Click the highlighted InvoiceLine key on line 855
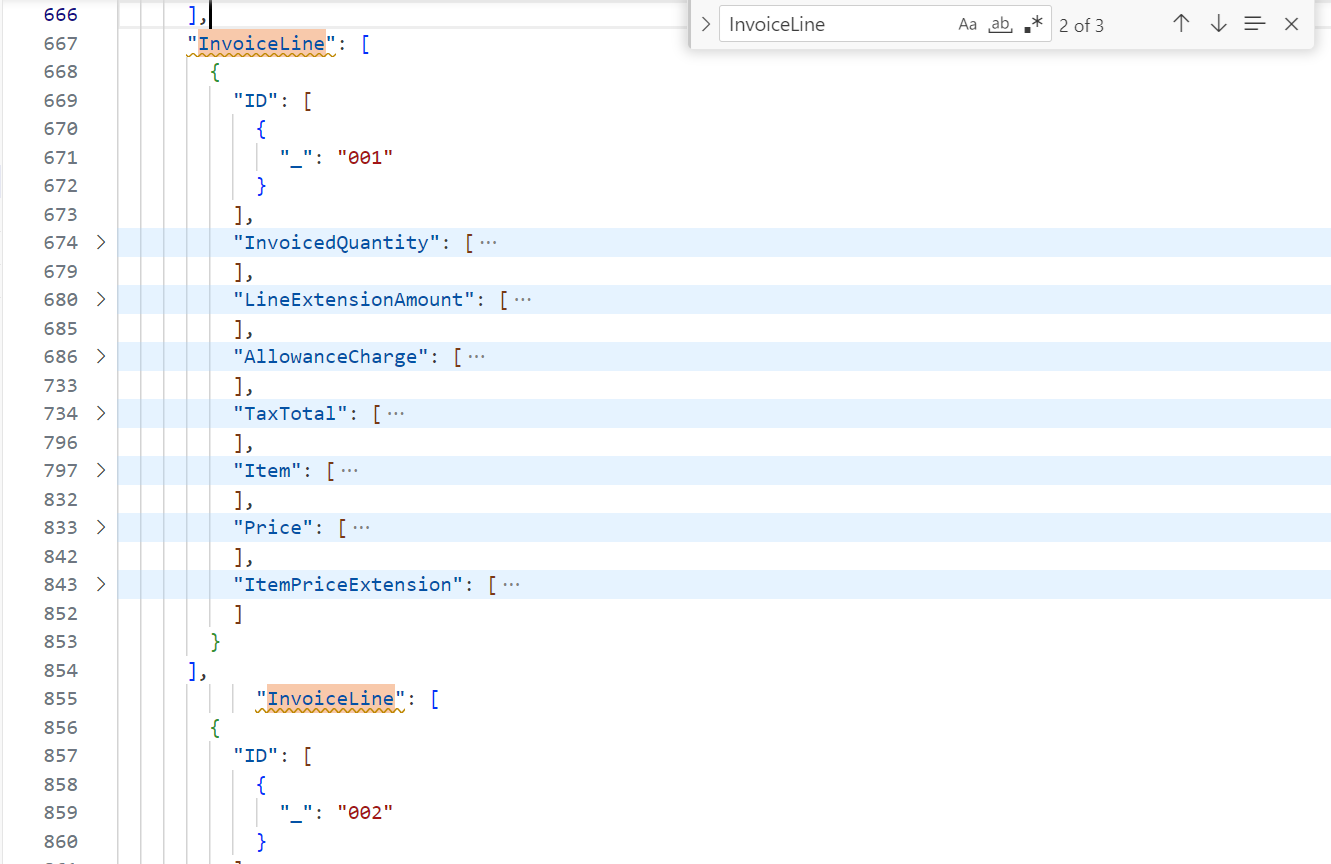The height and width of the screenshot is (864, 1331). [x=331, y=698]
